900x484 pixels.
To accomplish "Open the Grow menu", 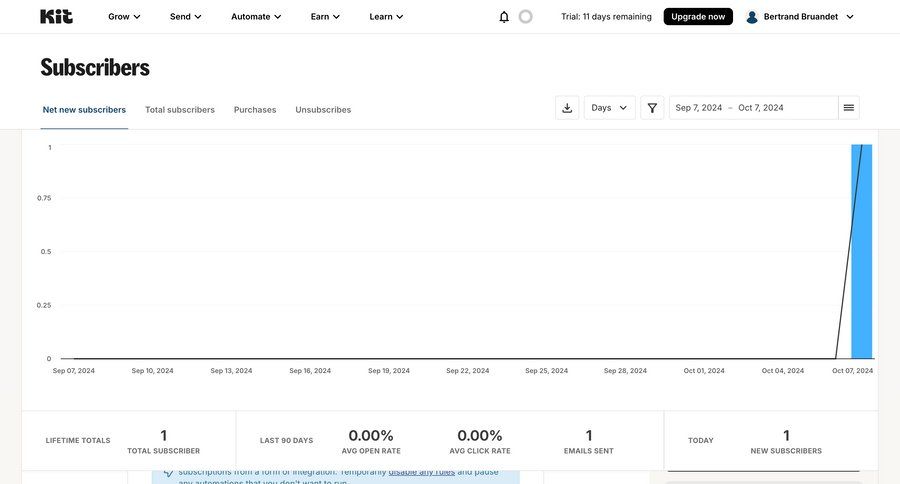I will coord(124,17).
